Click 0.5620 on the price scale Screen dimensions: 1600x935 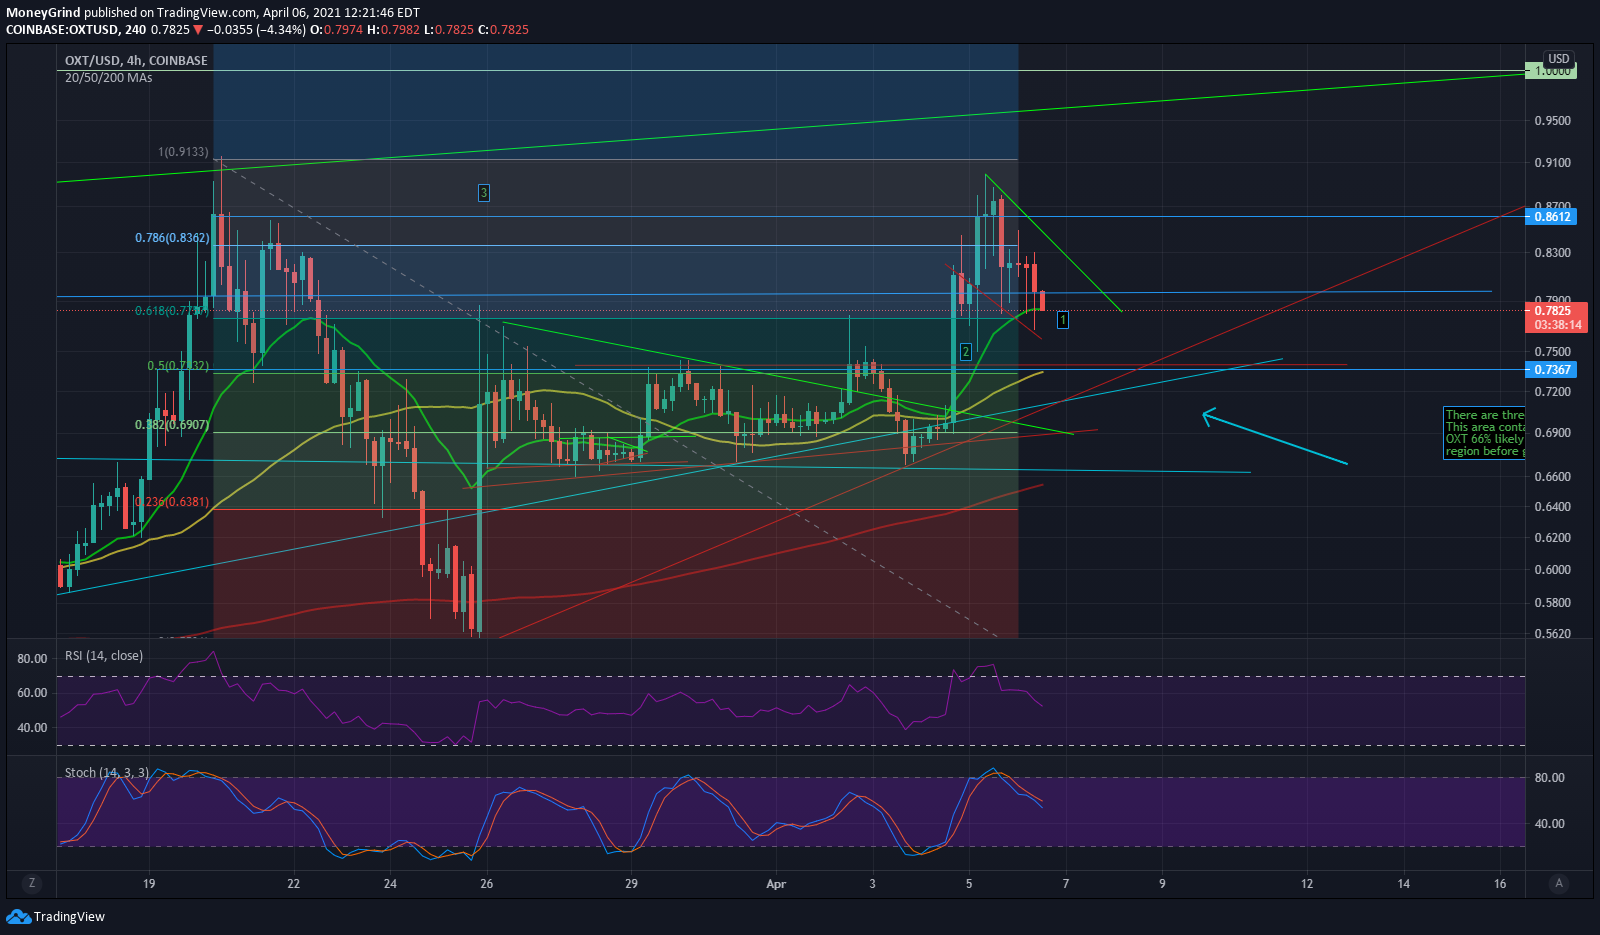coord(1552,633)
